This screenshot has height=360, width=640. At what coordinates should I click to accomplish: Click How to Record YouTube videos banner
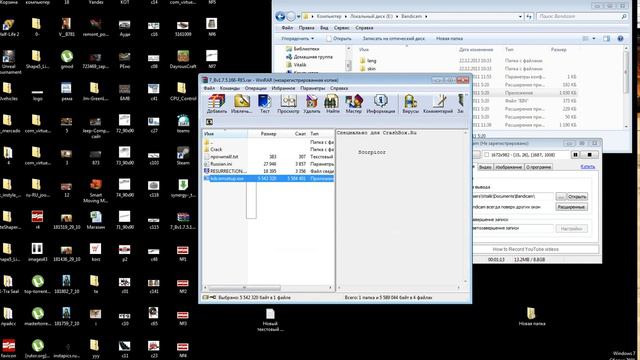tap(536, 249)
